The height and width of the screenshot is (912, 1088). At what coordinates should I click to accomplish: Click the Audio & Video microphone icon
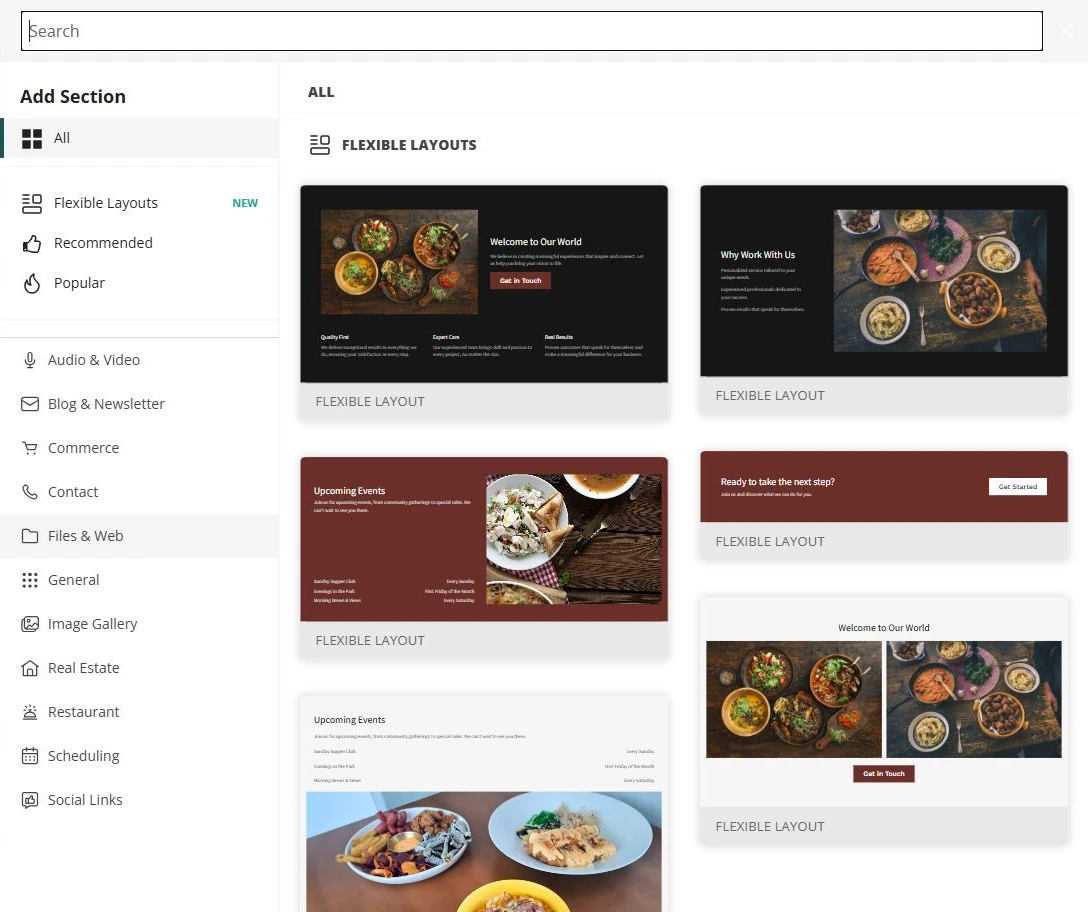(x=30, y=360)
